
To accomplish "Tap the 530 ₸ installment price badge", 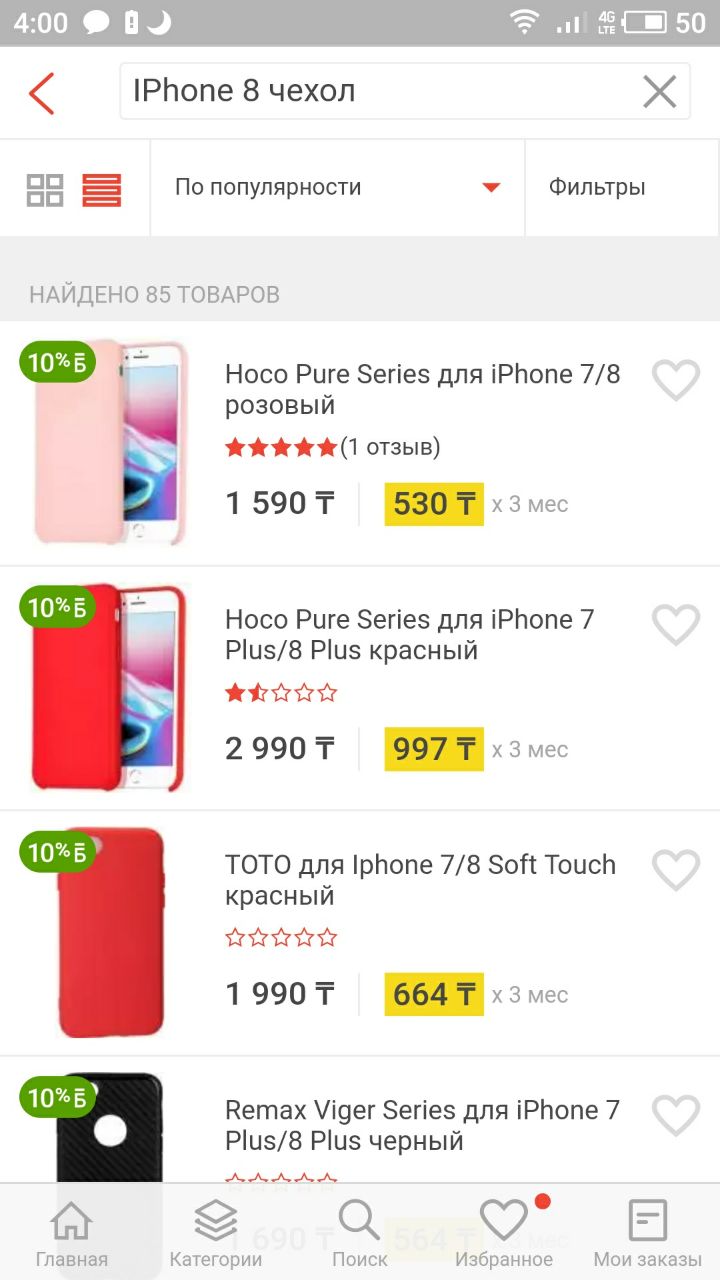I will [434, 503].
